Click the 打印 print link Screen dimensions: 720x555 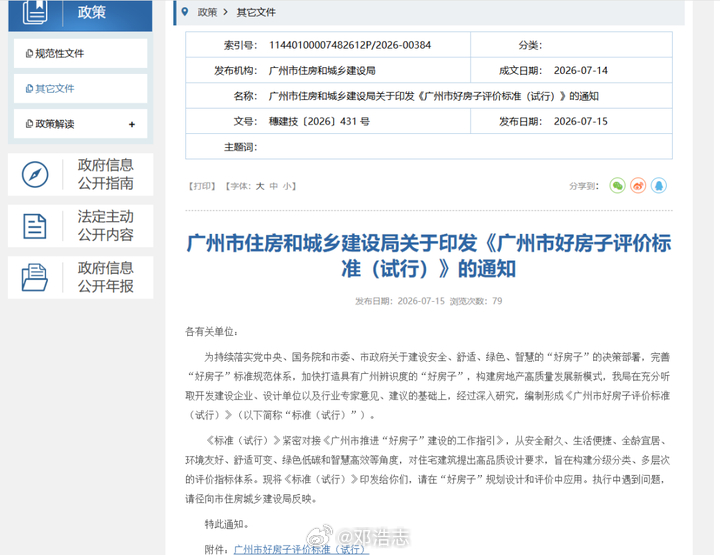(x=202, y=186)
